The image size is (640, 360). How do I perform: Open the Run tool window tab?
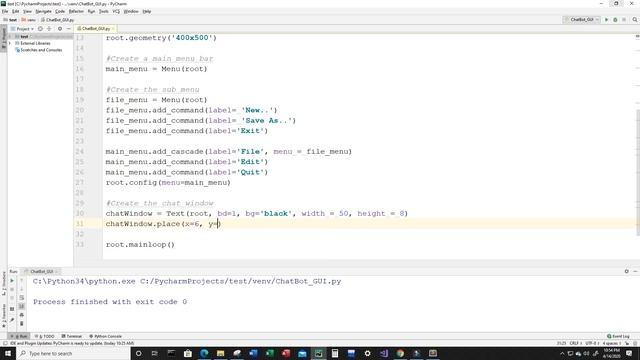[19, 336]
